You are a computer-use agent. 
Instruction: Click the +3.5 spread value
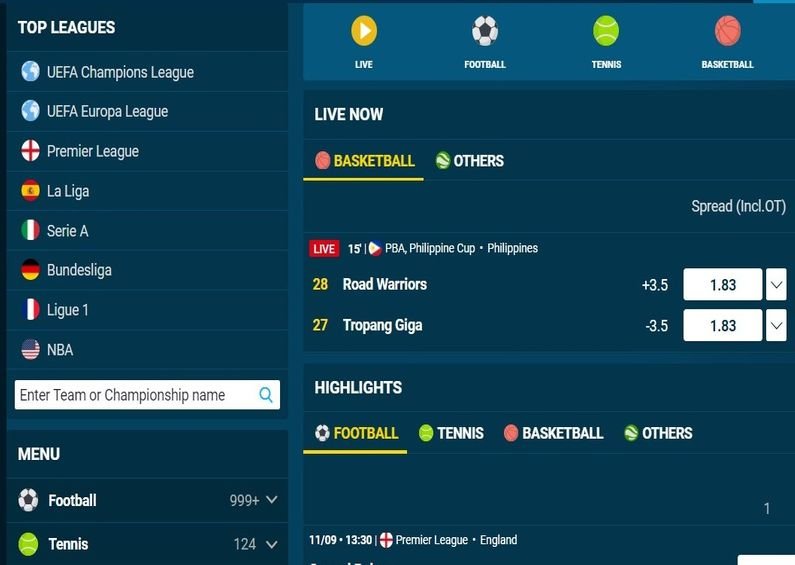point(655,285)
